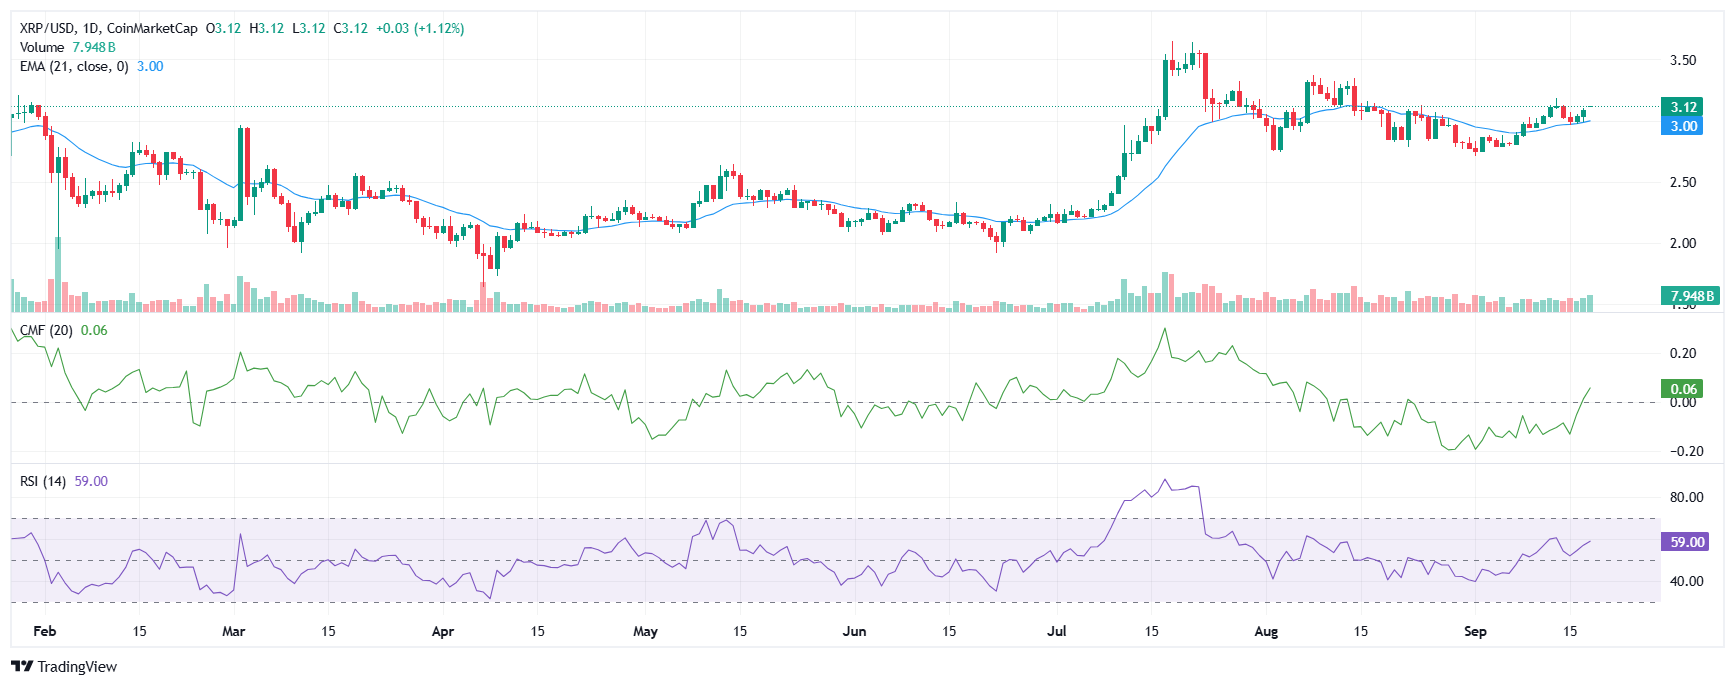The width and height of the screenshot is (1735, 686).
Task: Click the purple 59.00 RSI value tag
Action: tap(1686, 542)
